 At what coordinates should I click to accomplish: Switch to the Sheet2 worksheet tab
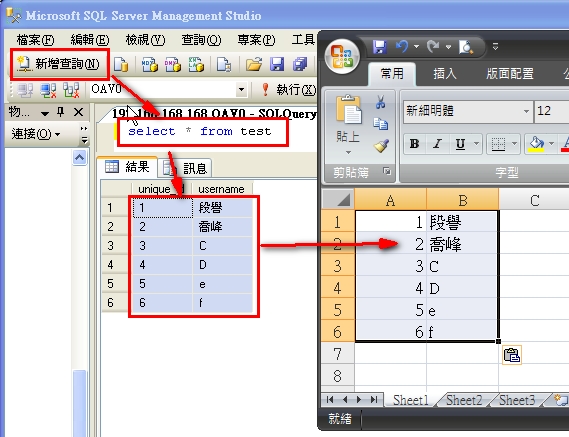(x=464, y=400)
